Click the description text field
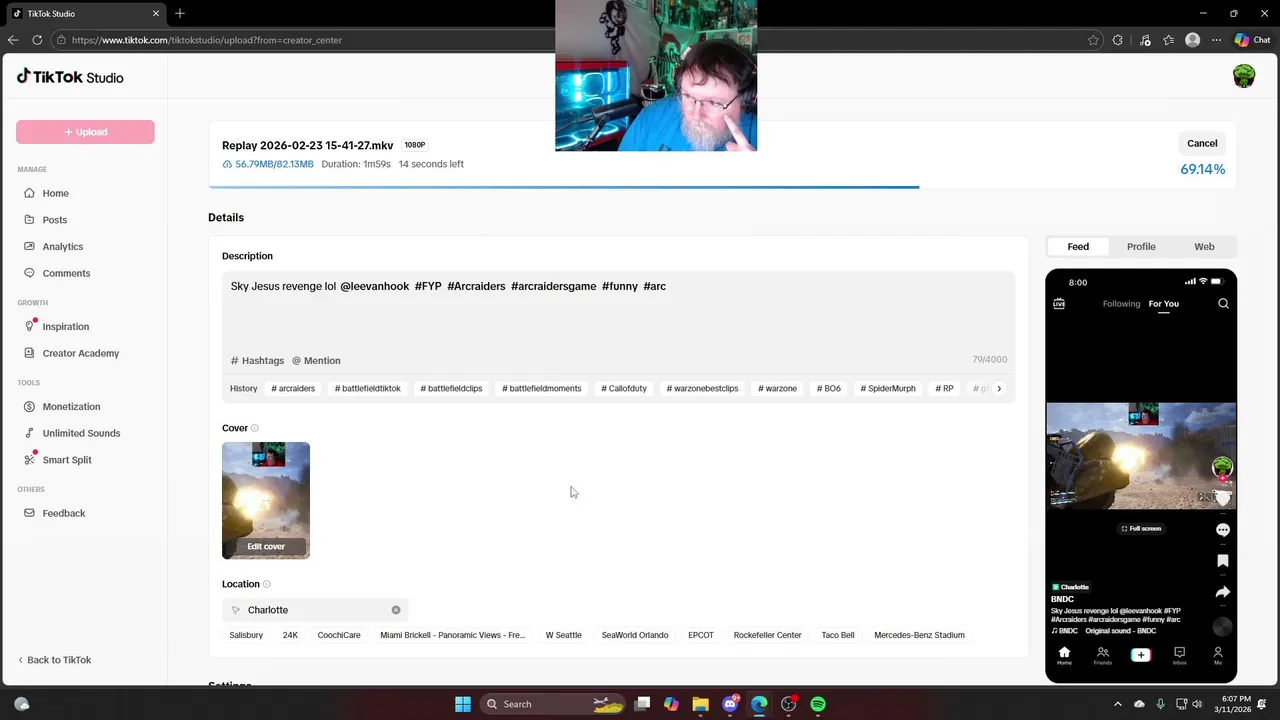 618,310
